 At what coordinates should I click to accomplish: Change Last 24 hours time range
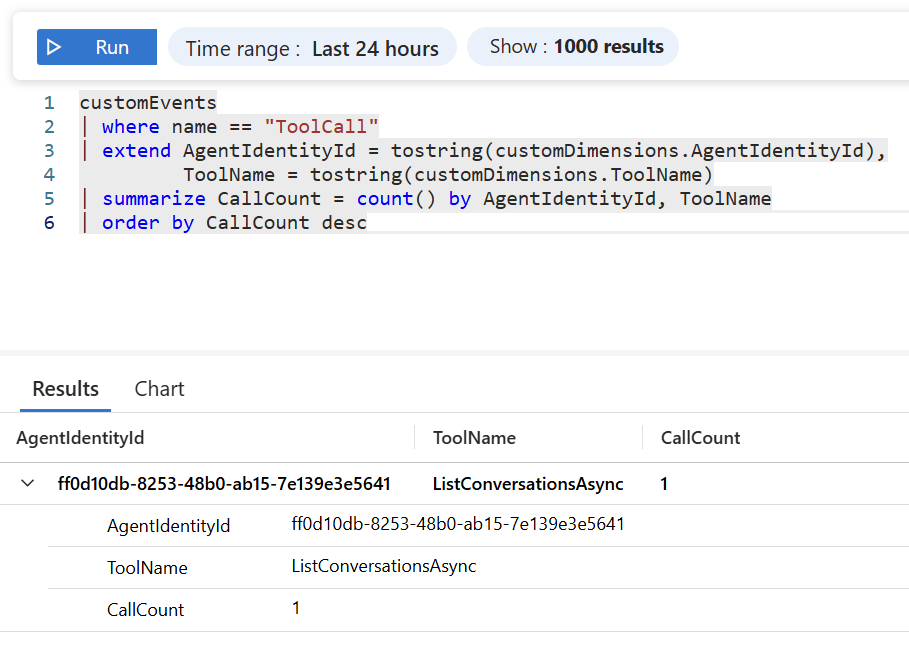coord(376,47)
